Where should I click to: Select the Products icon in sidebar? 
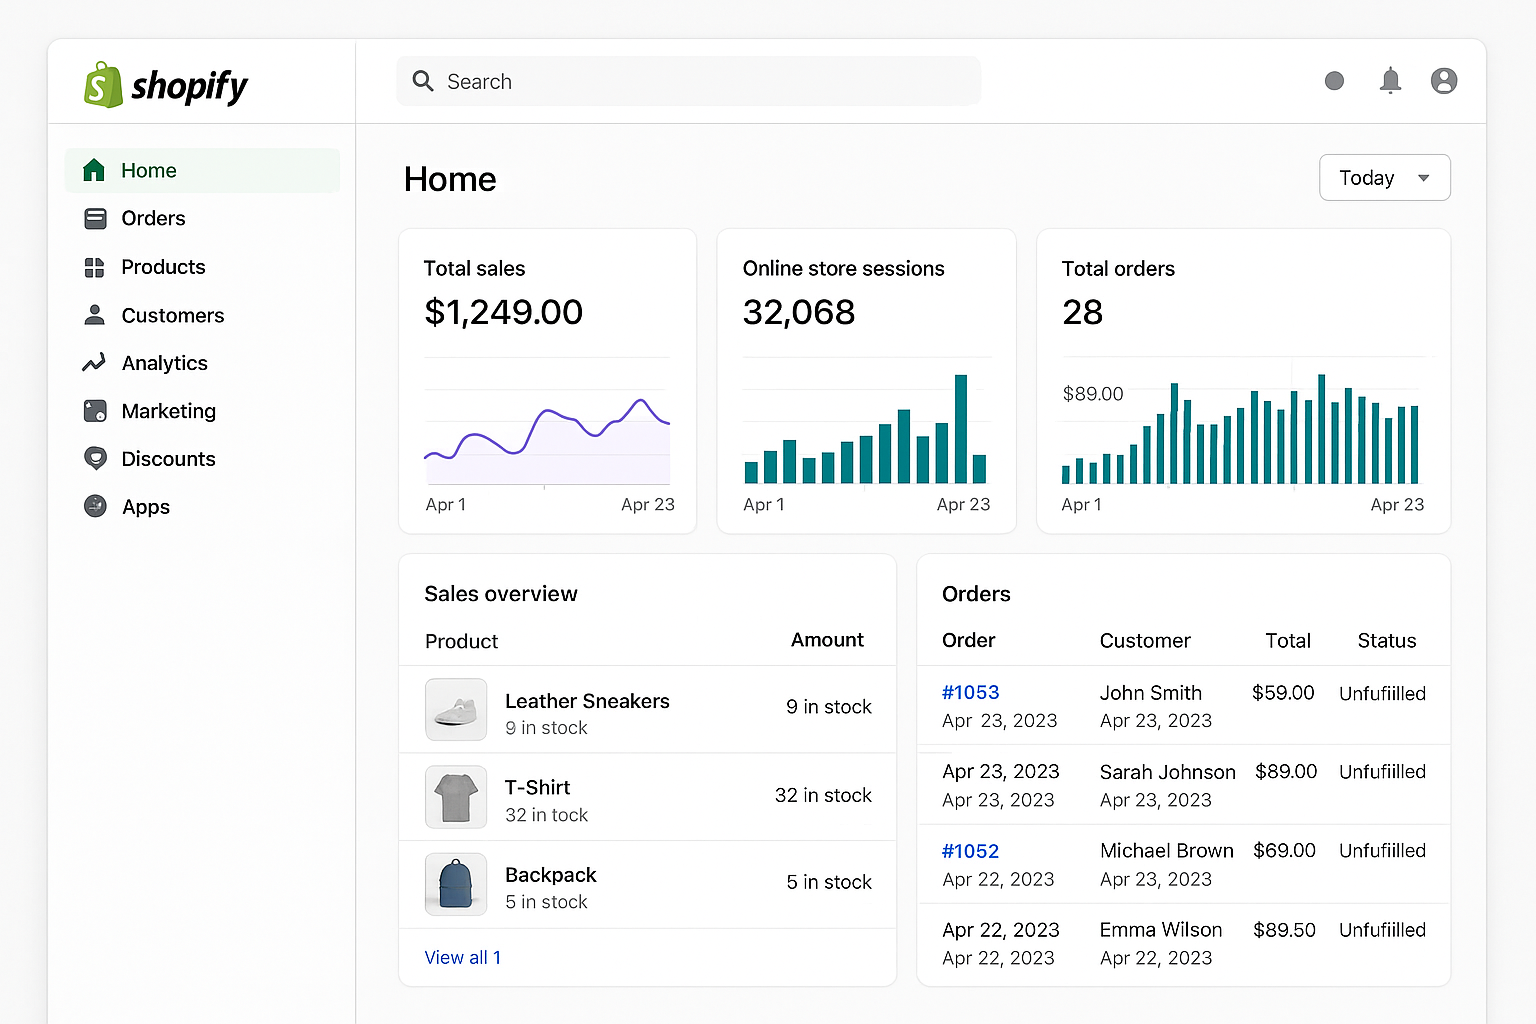tap(94, 266)
